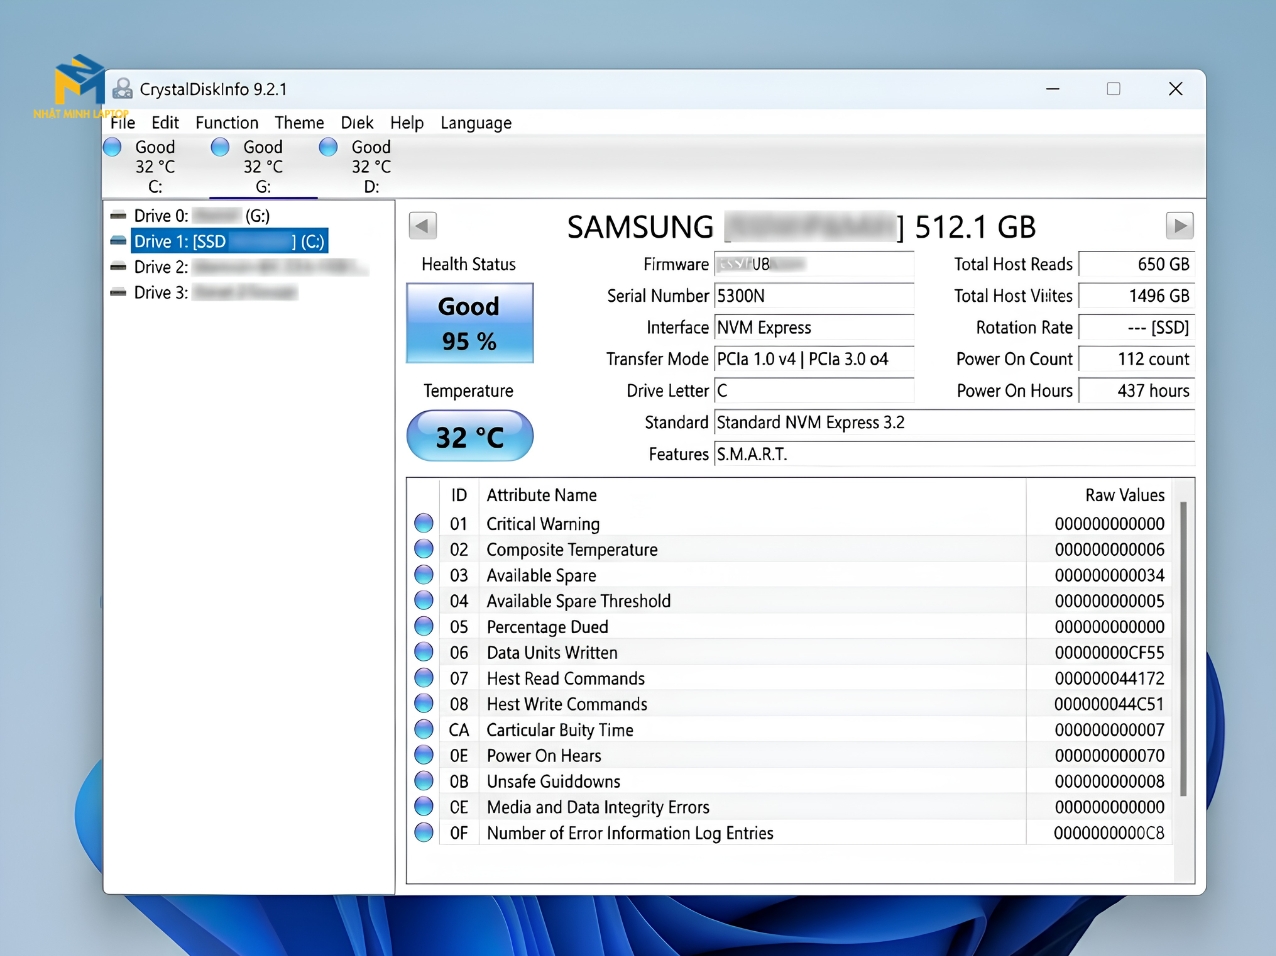
Task: Click the Health Status label
Action: [x=469, y=264]
